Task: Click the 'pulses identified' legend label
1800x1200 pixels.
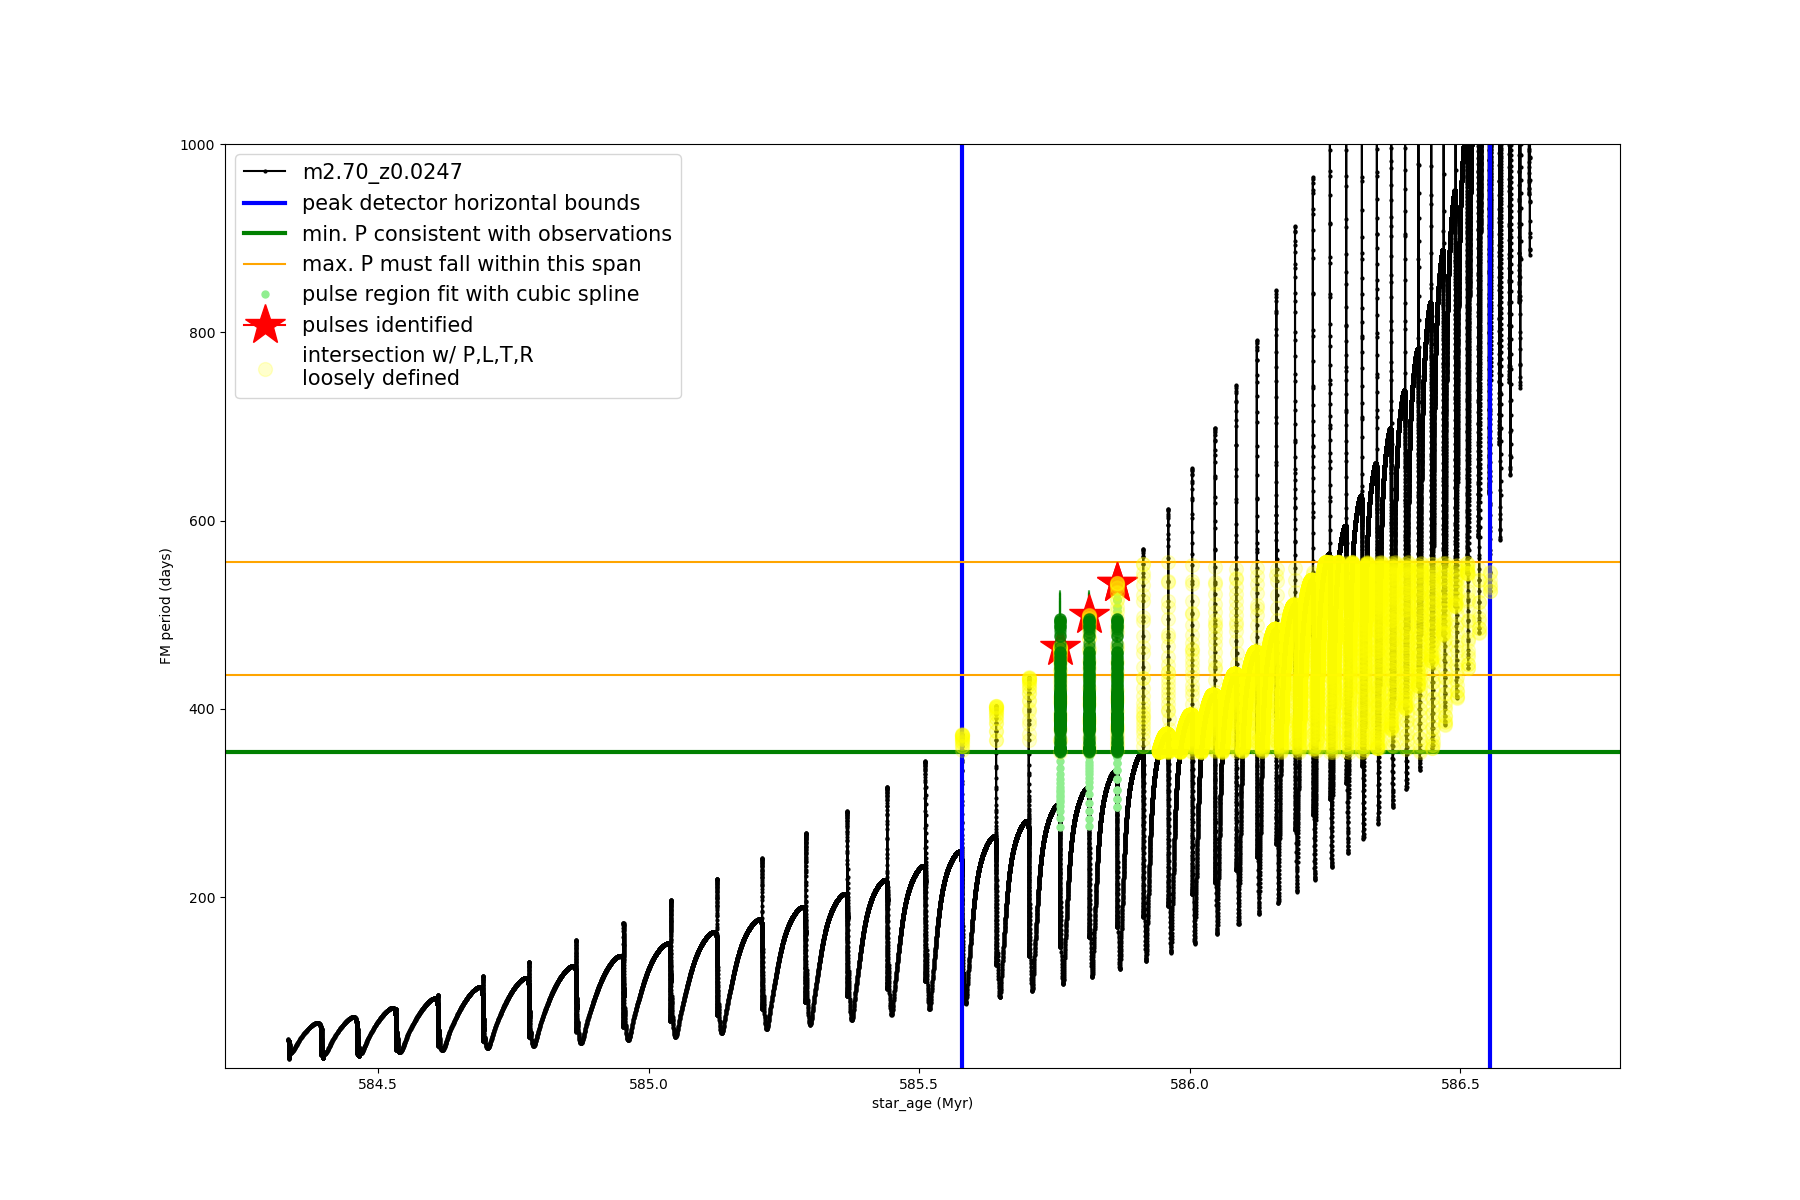Action: tap(387, 325)
